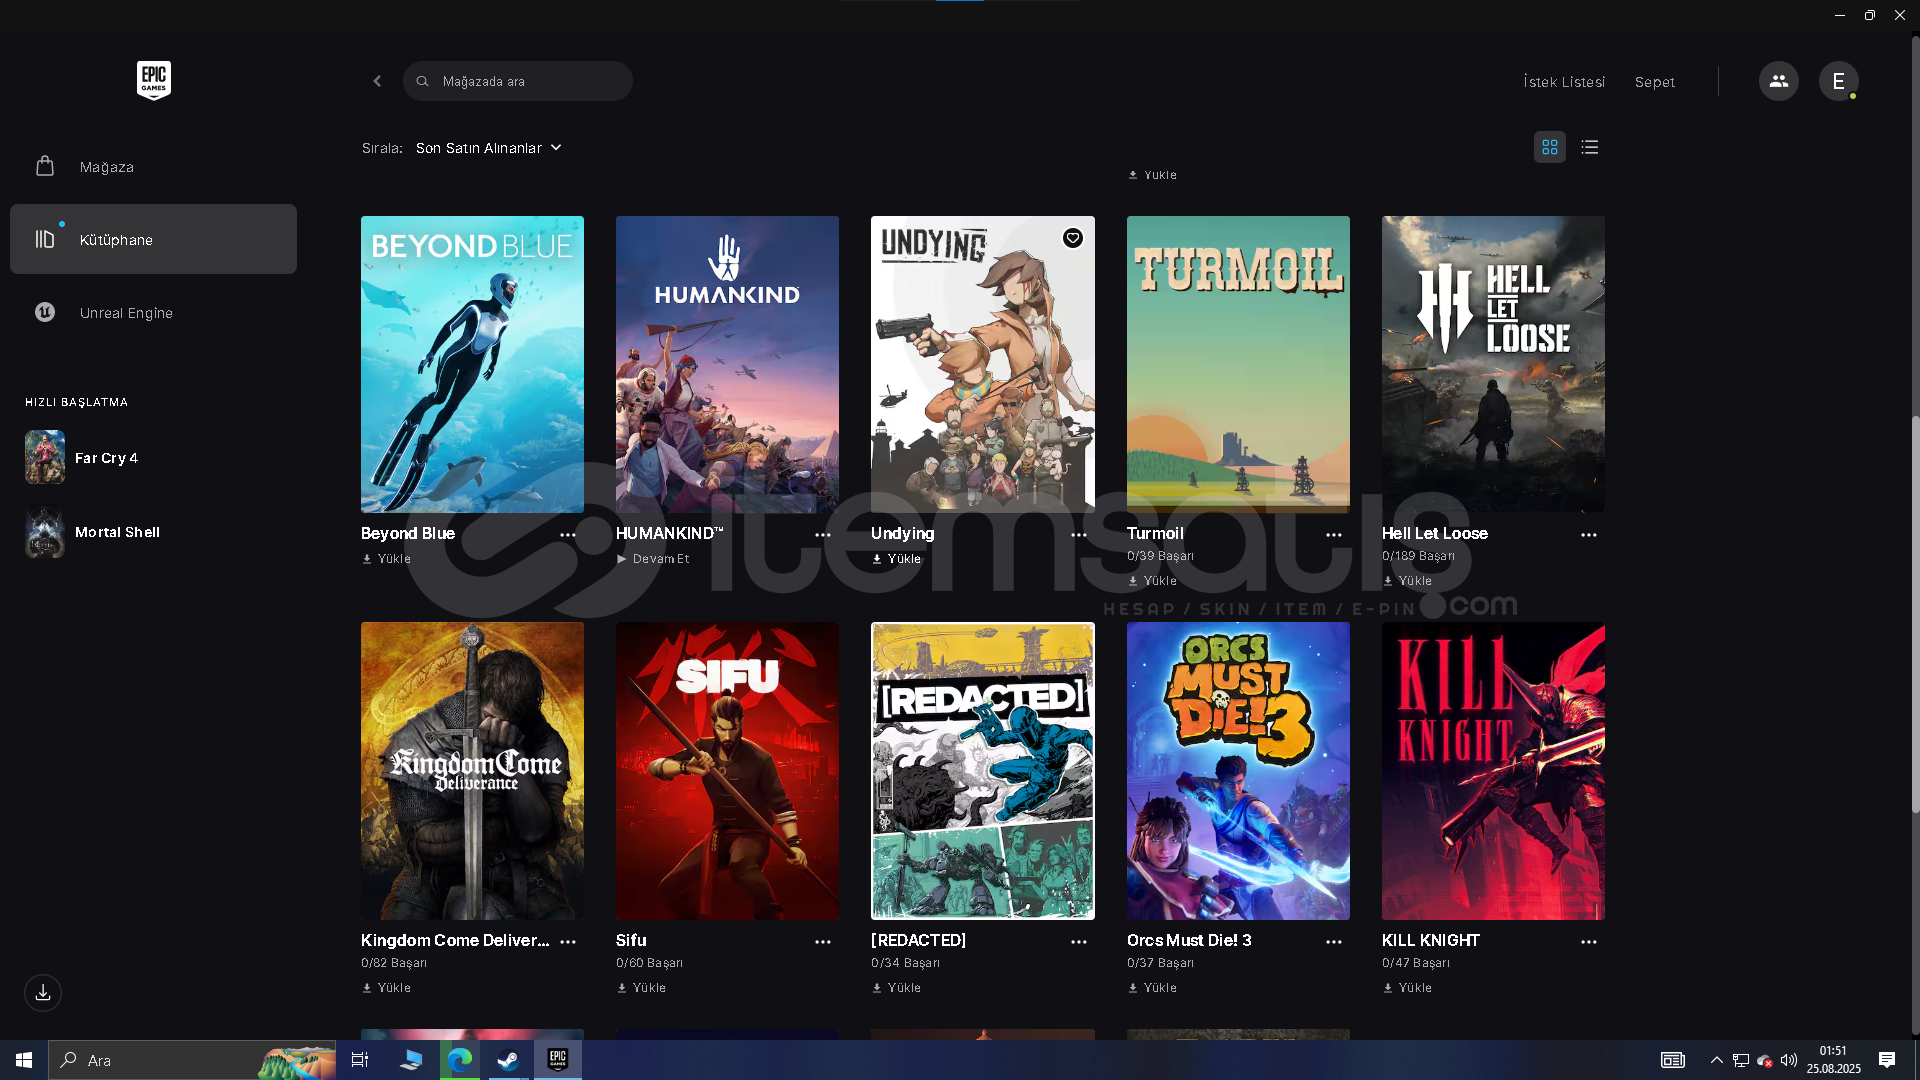Install Beyond Blue via Yükle

[386, 559]
